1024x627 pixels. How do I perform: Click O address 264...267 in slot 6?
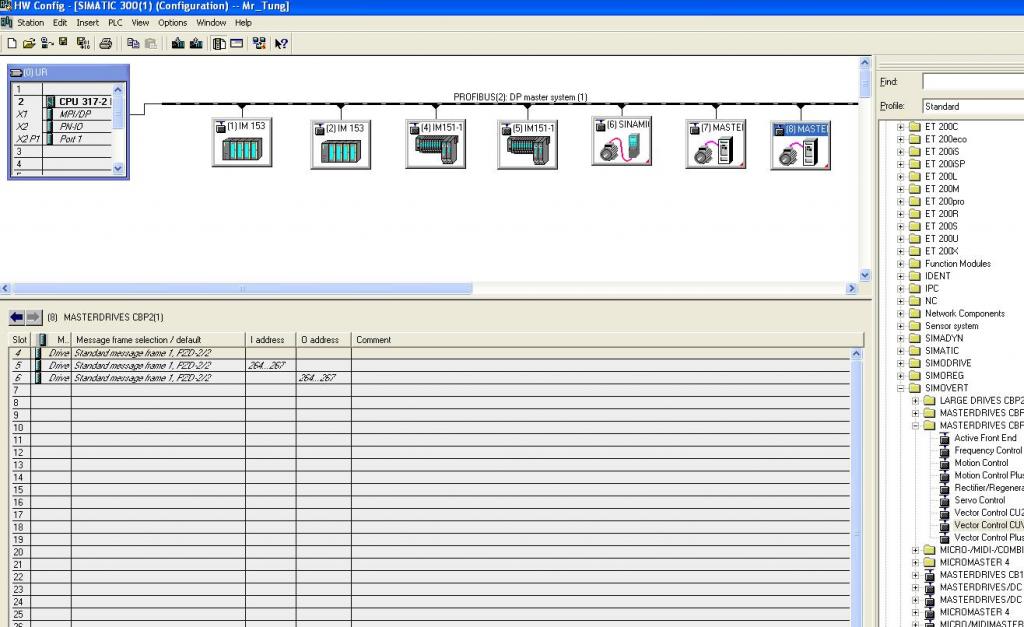317,378
